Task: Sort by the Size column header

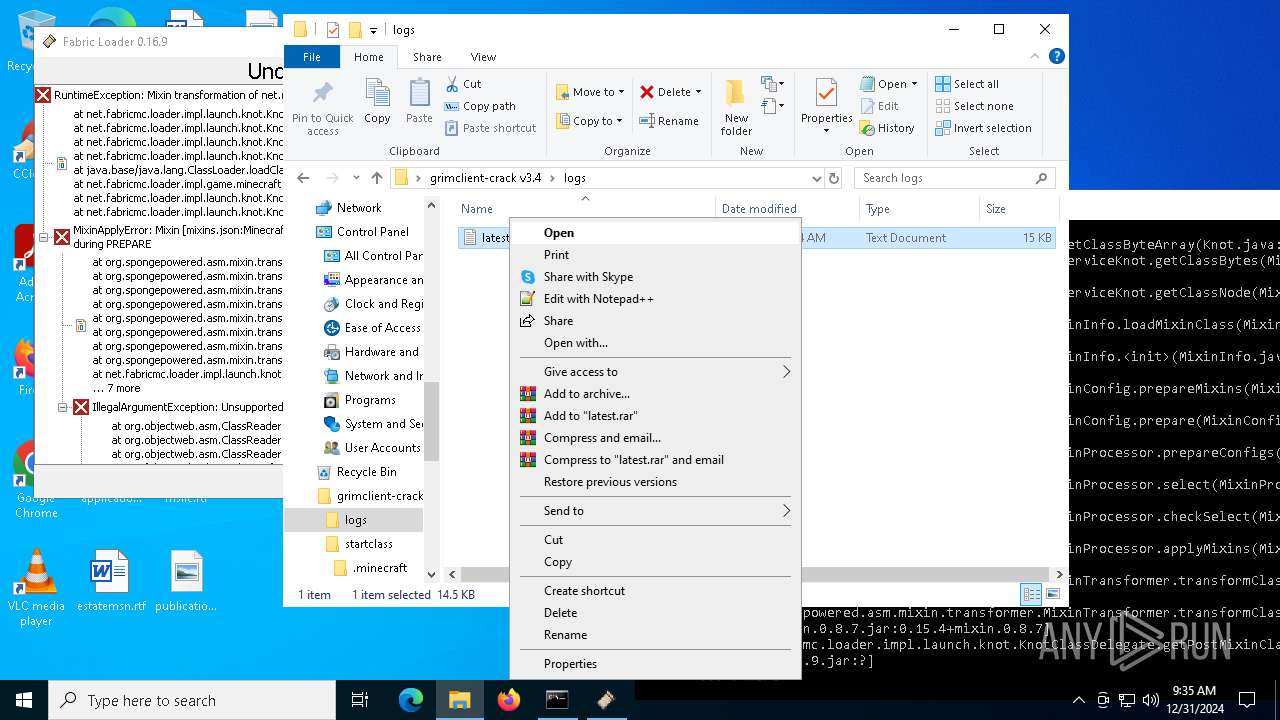Action: pos(1017,209)
